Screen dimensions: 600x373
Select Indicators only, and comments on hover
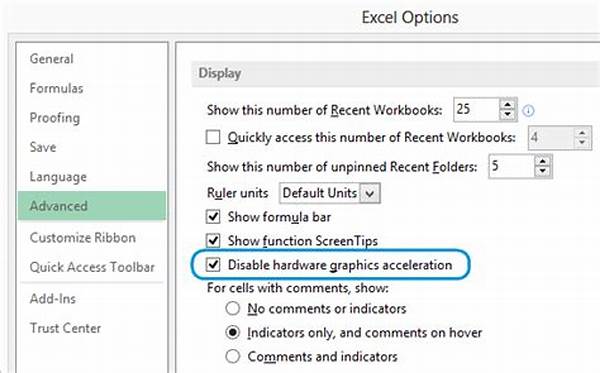pyautogui.click(x=233, y=332)
